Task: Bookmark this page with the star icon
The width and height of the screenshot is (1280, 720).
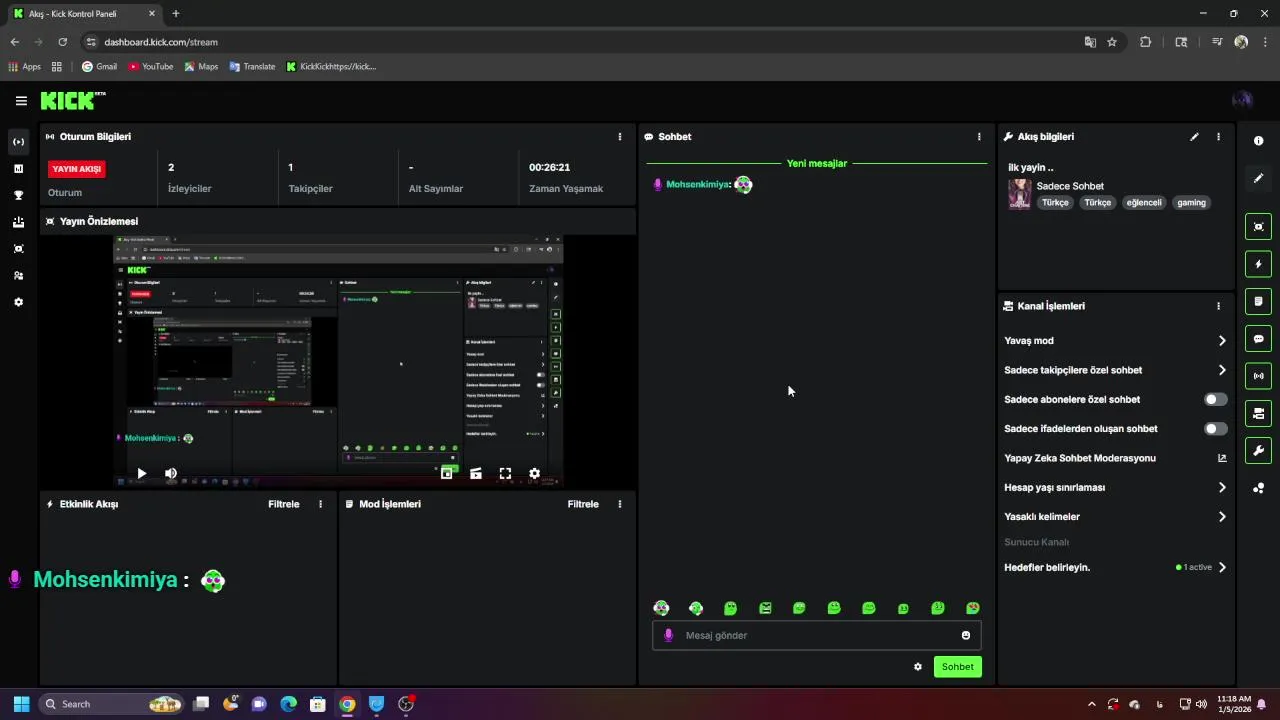Action: click(x=1112, y=42)
